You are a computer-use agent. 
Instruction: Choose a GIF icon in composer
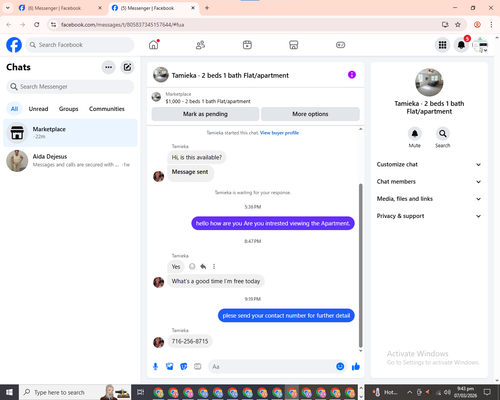coord(198,367)
